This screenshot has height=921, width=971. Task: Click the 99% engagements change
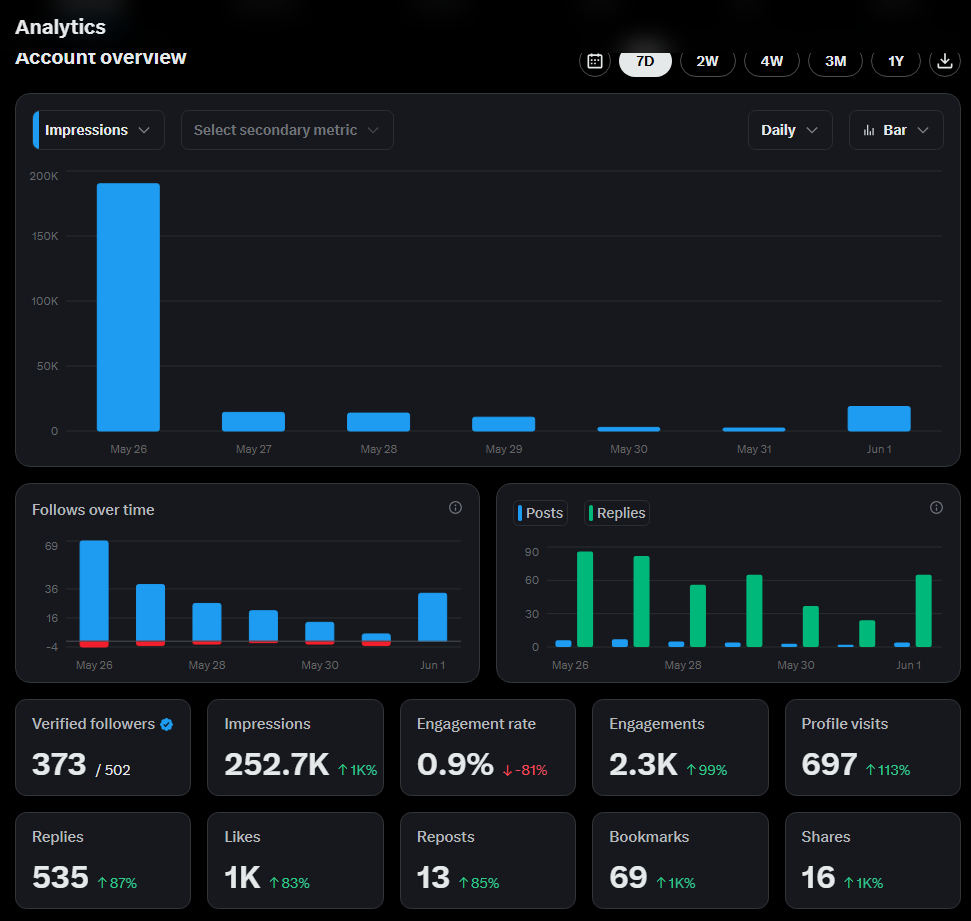click(707, 770)
